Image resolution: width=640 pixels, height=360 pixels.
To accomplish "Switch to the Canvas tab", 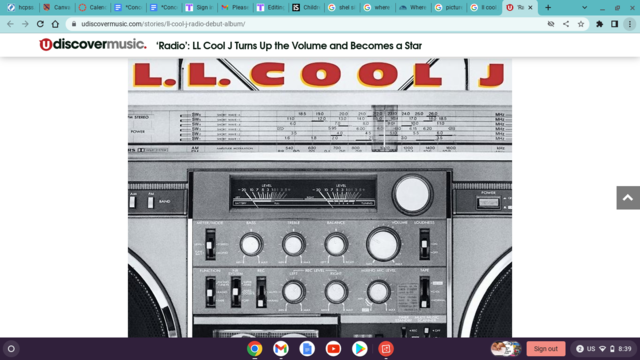I will (x=57, y=7).
